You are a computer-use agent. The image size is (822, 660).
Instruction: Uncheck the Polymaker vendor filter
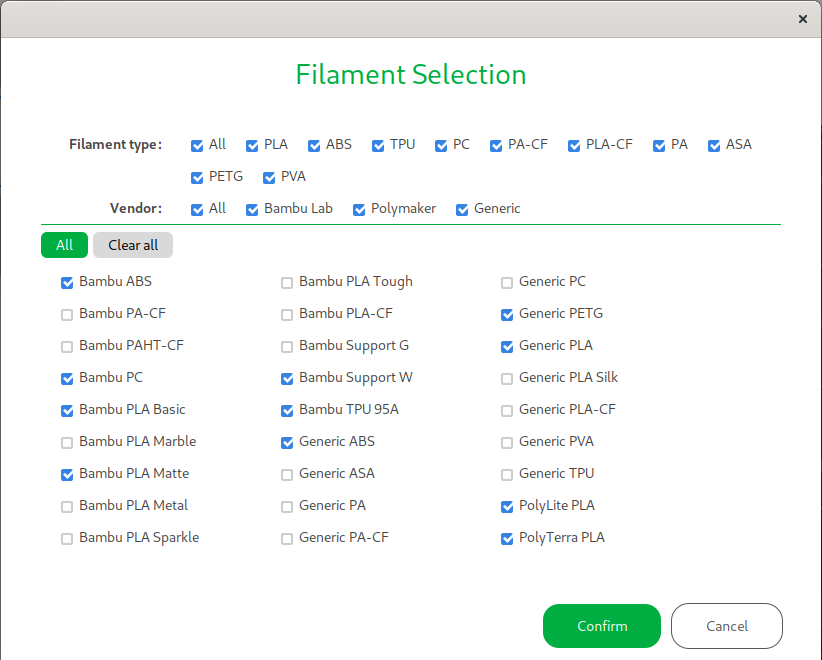point(359,210)
